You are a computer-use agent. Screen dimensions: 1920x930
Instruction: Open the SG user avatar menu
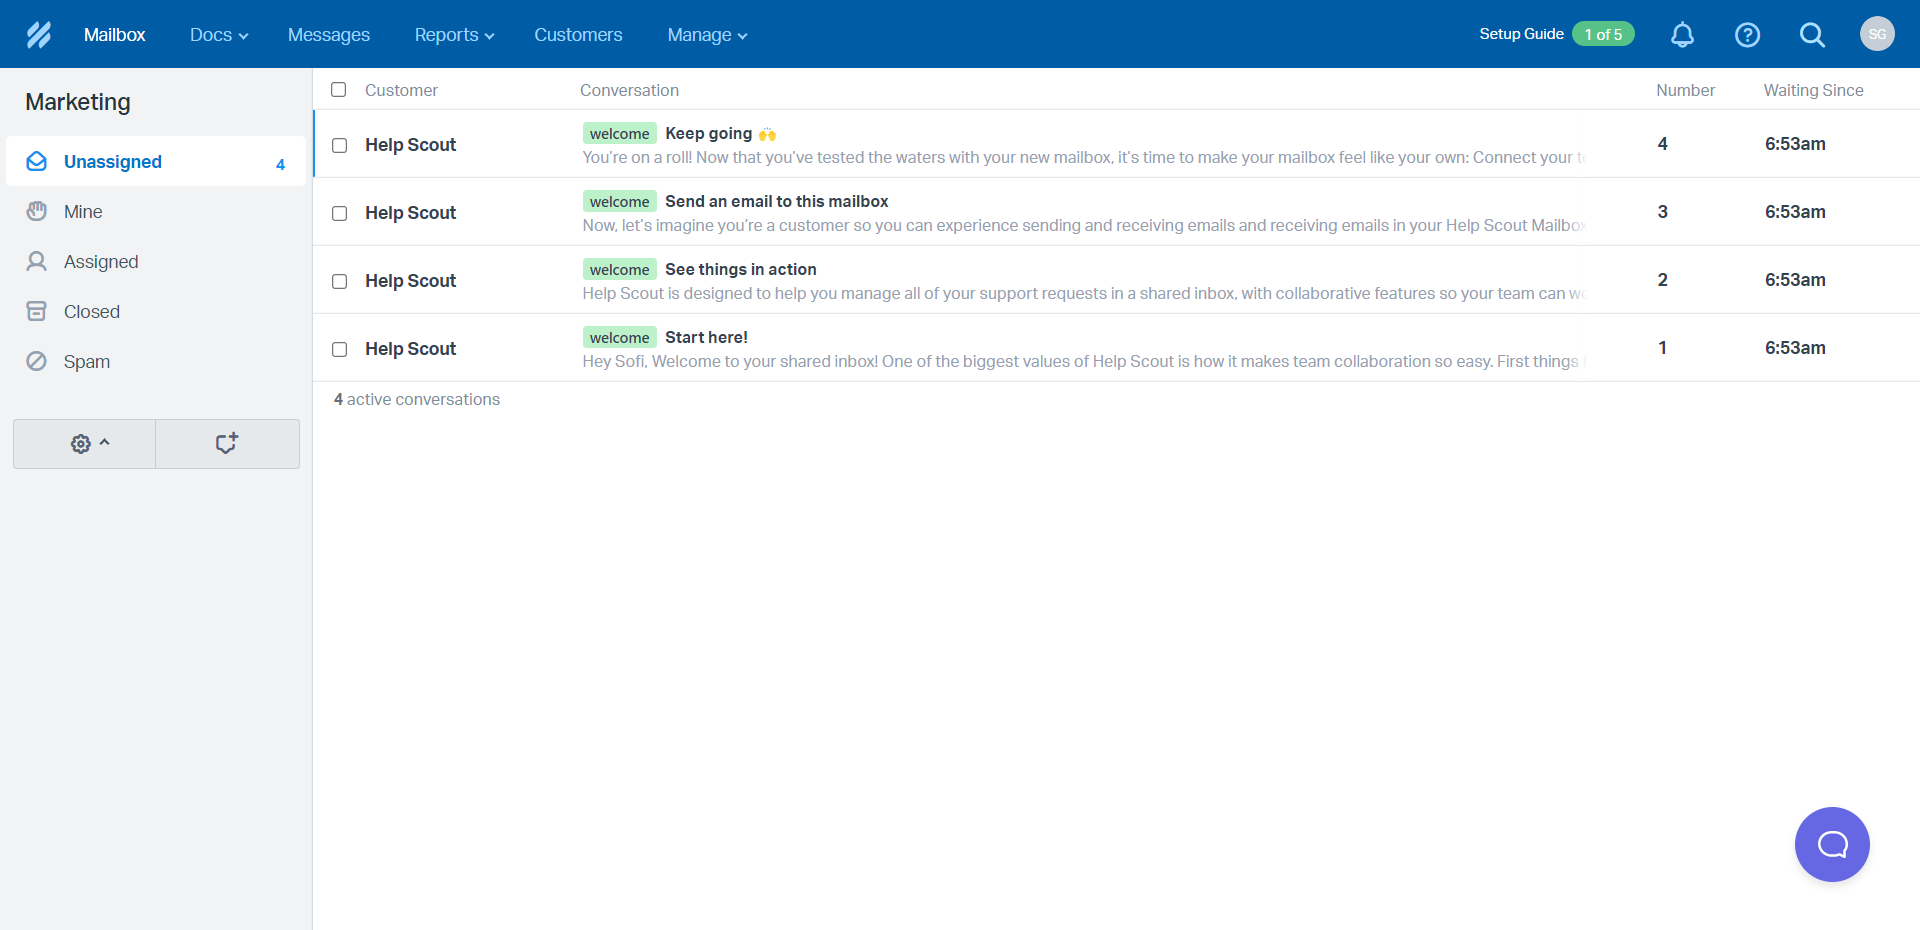(1877, 34)
